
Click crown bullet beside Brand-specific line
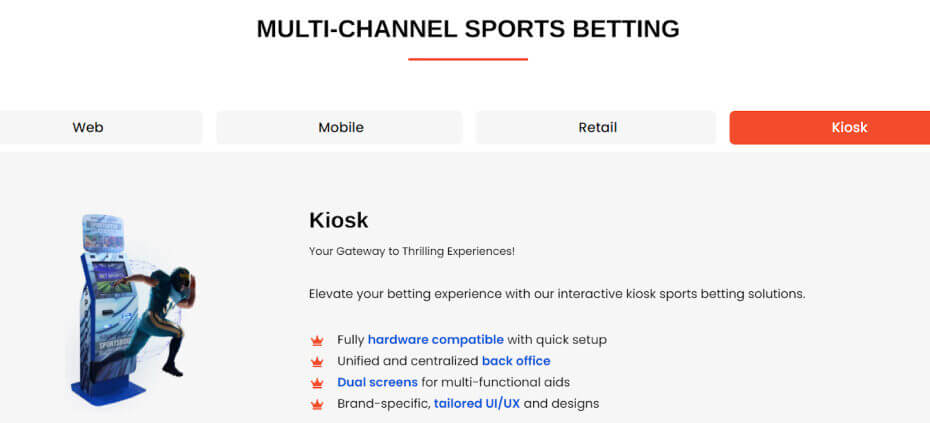[317, 405]
